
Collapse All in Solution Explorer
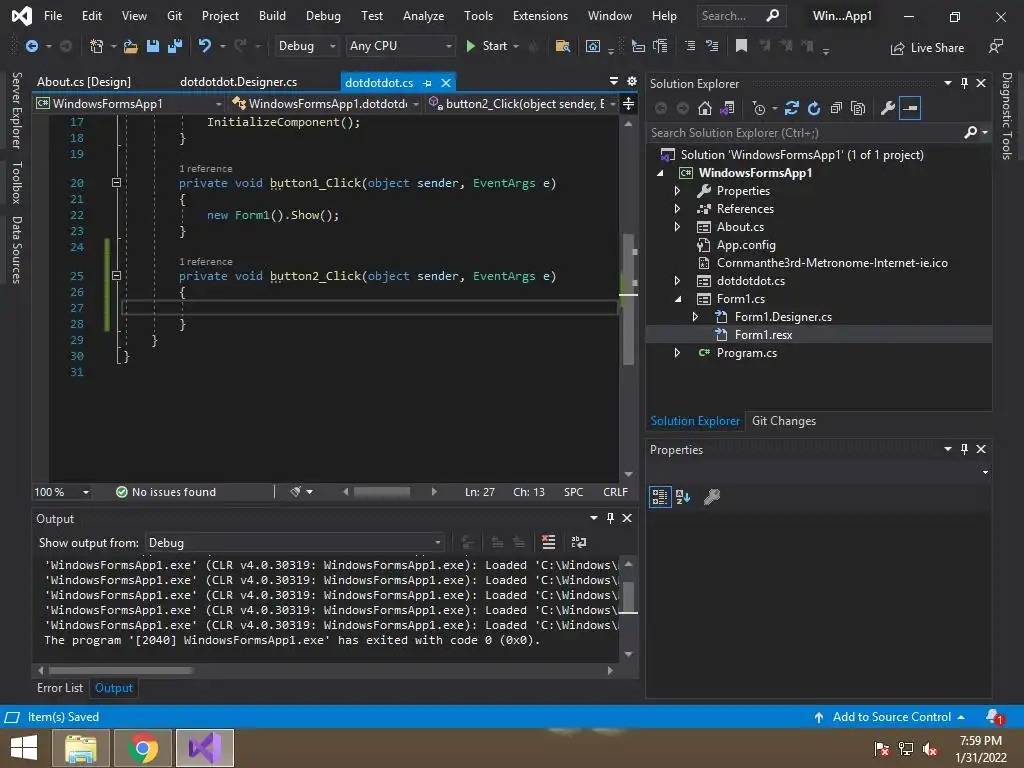tap(836, 108)
